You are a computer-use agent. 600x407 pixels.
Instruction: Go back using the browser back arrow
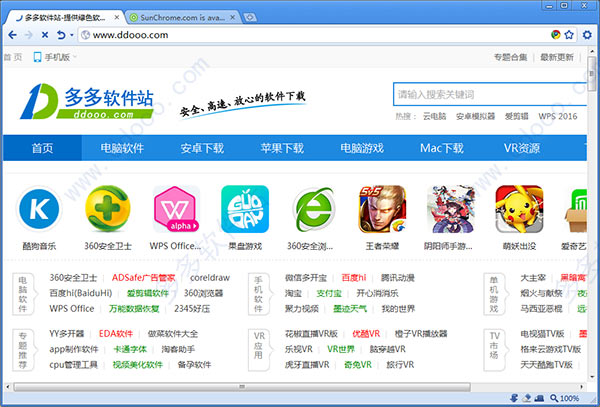[12, 35]
